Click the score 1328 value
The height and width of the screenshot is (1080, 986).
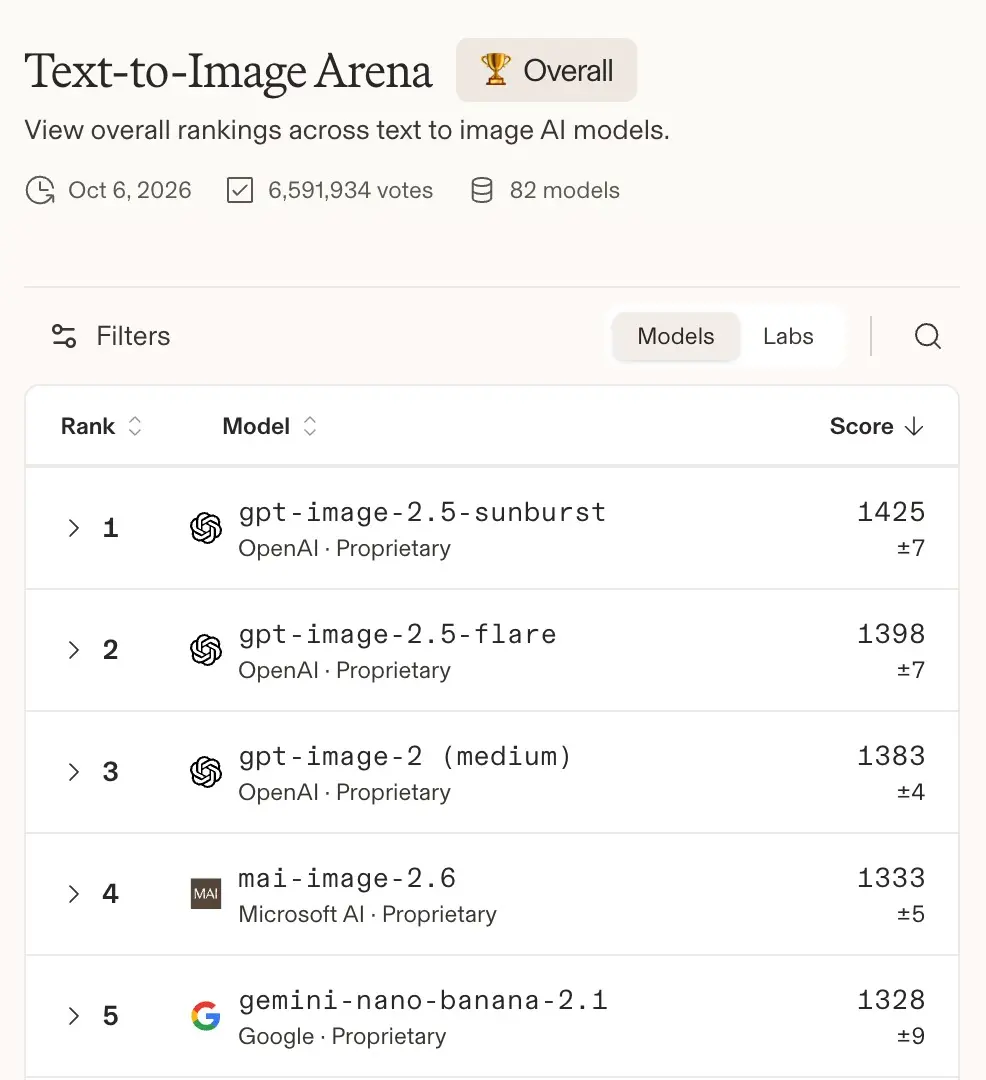click(x=891, y=1000)
